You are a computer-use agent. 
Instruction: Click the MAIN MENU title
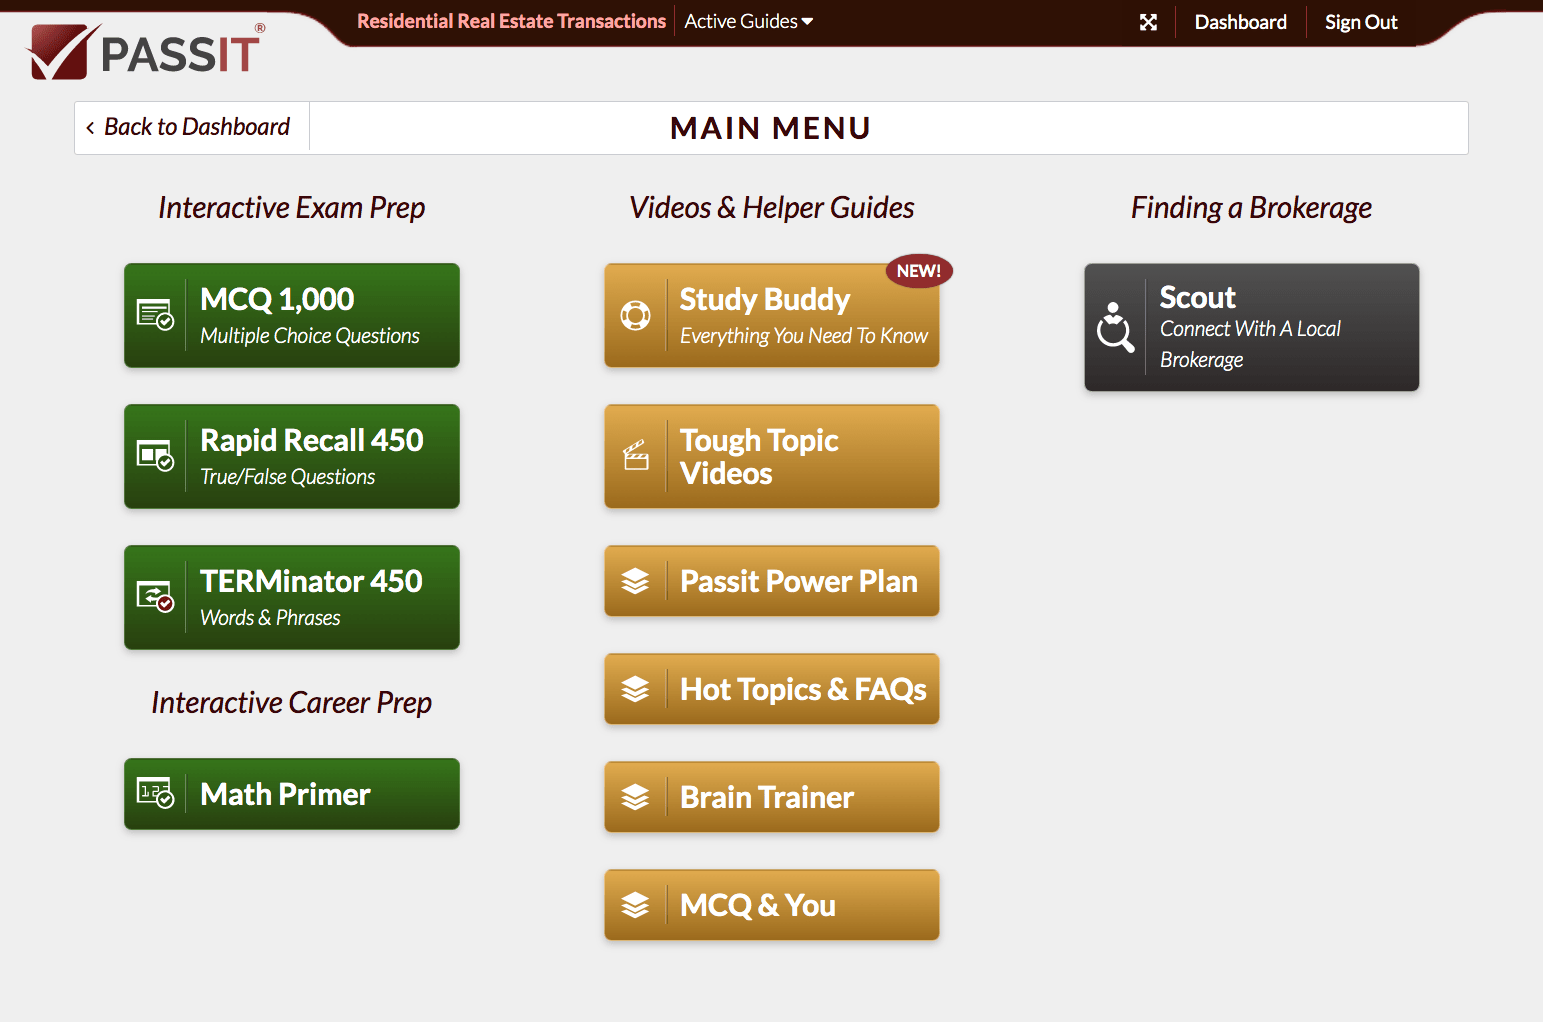[x=771, y=128]
